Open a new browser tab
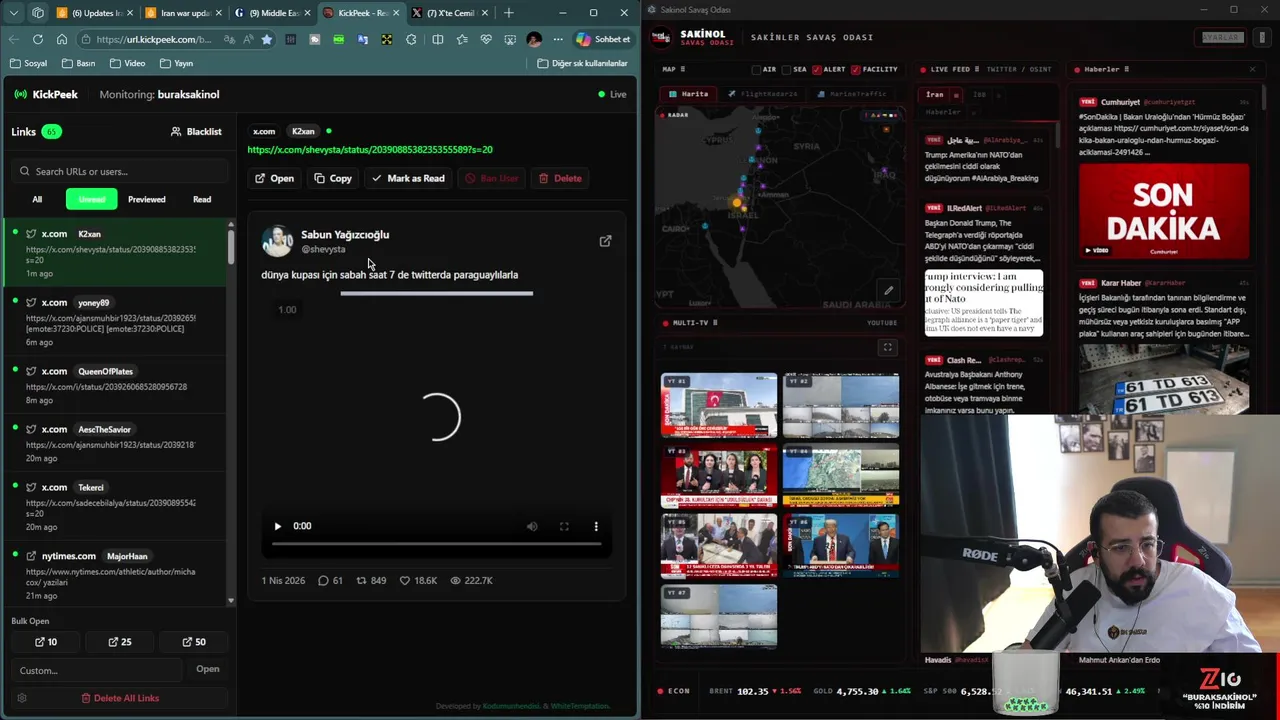Screen dimensions: 1280x720 tap(508, 13)
